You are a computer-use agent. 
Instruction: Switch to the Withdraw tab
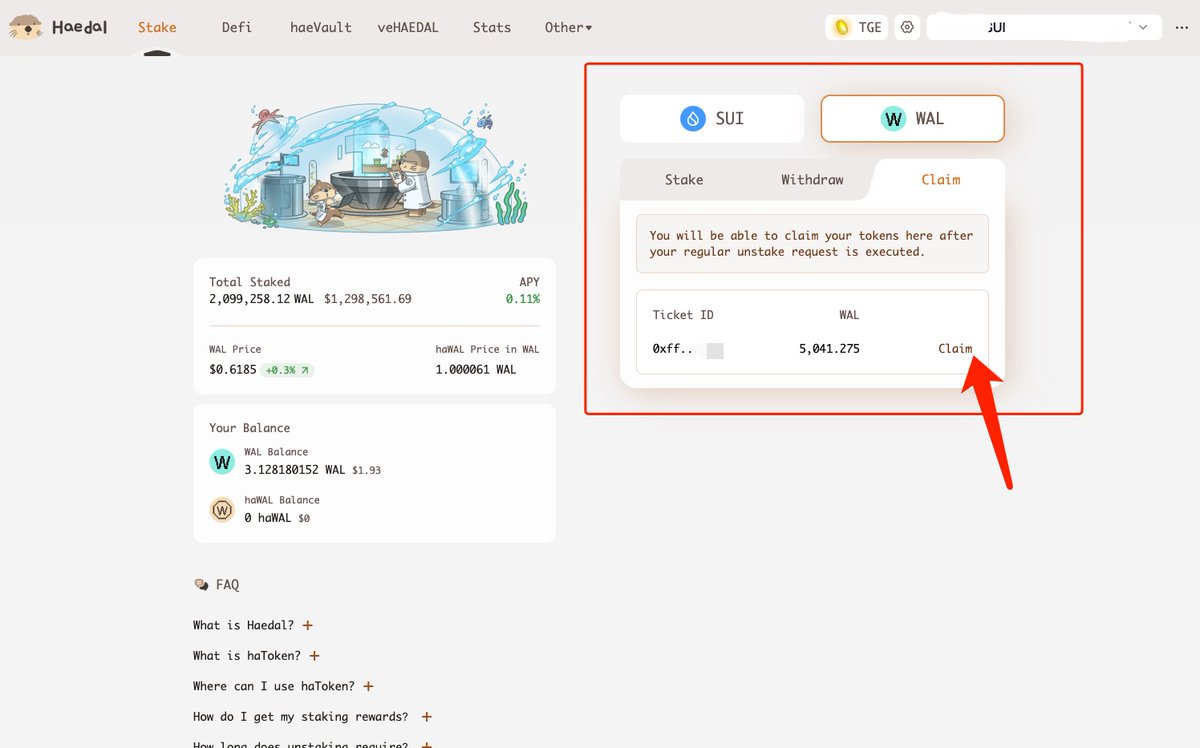point(812,180)
